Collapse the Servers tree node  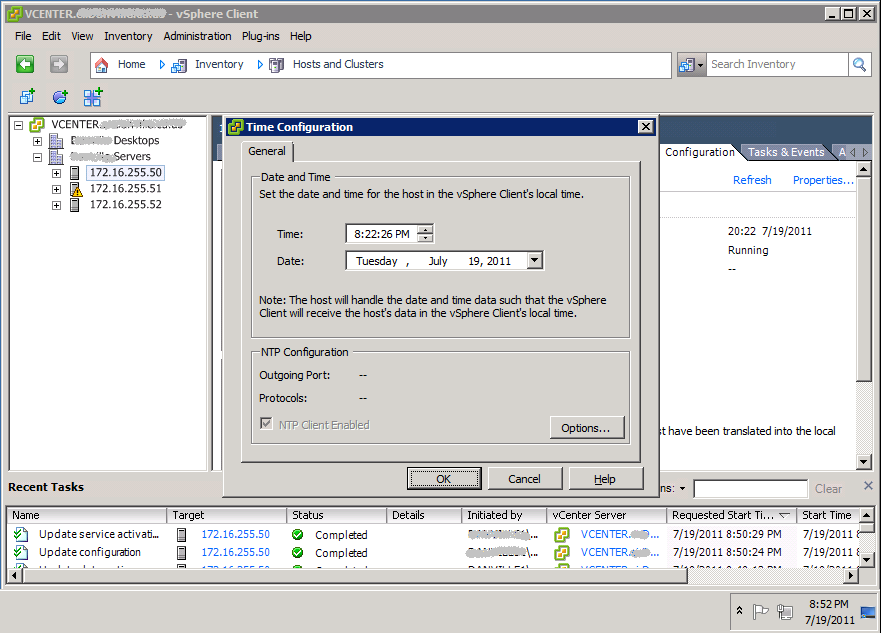37,157
